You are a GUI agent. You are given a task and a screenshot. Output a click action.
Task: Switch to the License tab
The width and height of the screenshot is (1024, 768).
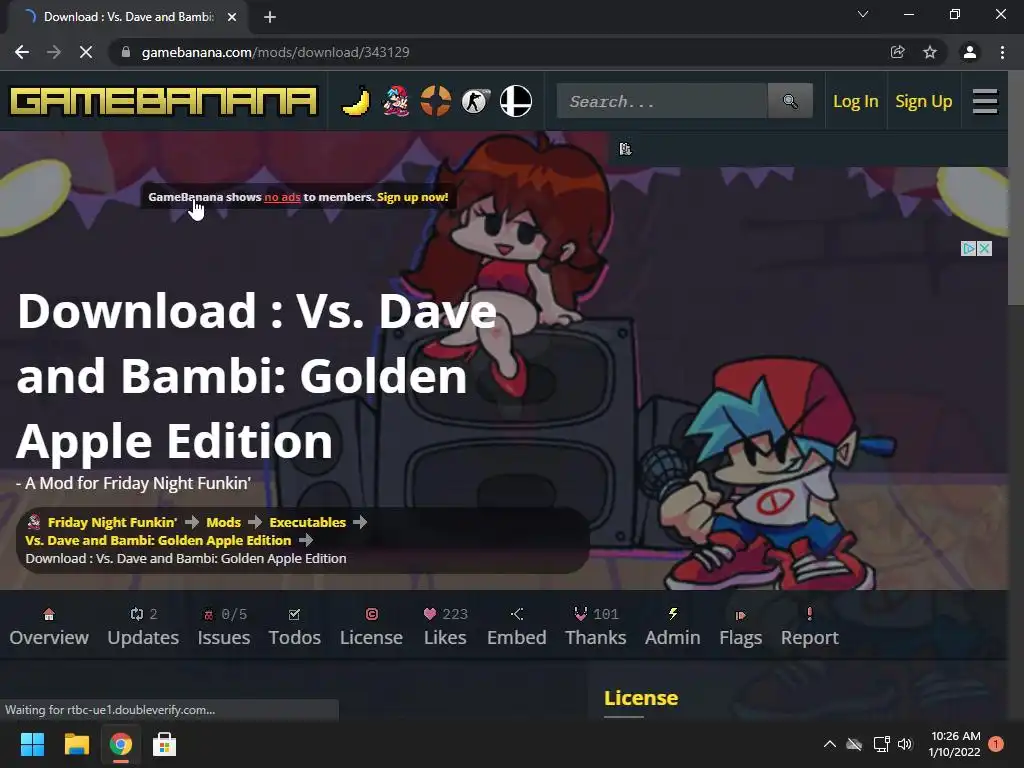pyautogui.click(x=371, y=626)
